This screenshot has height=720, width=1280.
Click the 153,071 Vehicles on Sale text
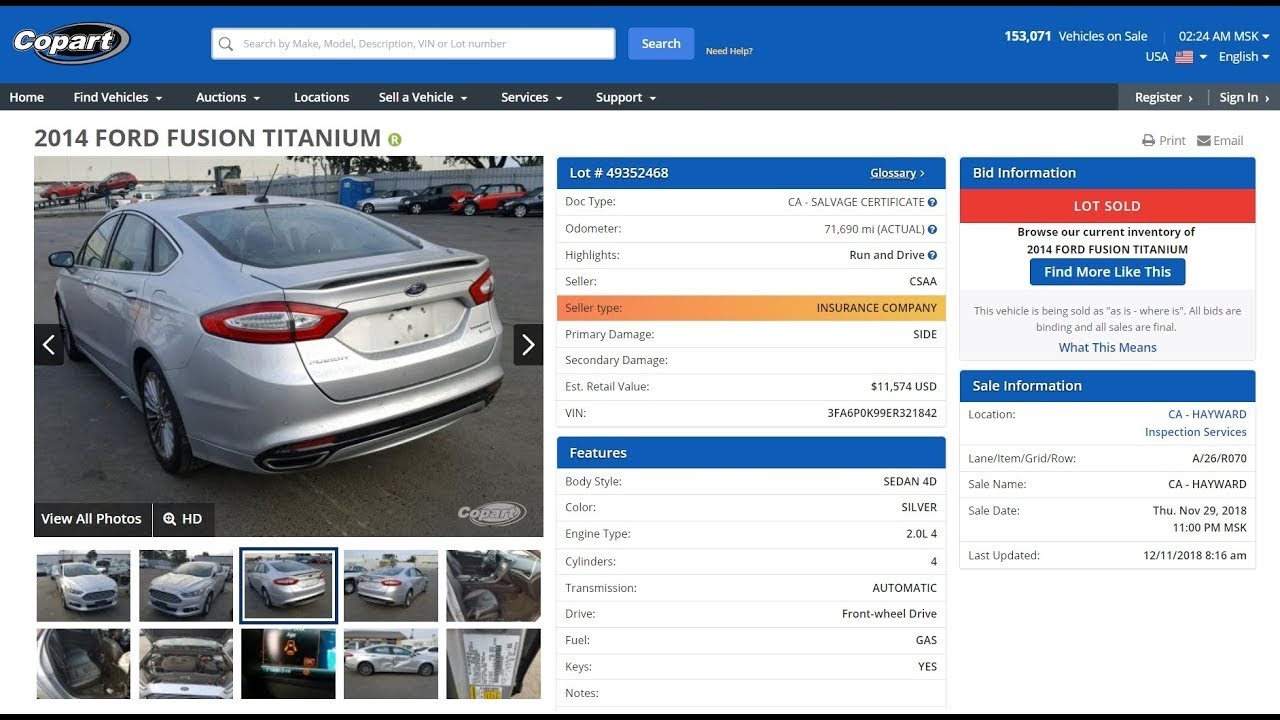(x=1076, y=36)
